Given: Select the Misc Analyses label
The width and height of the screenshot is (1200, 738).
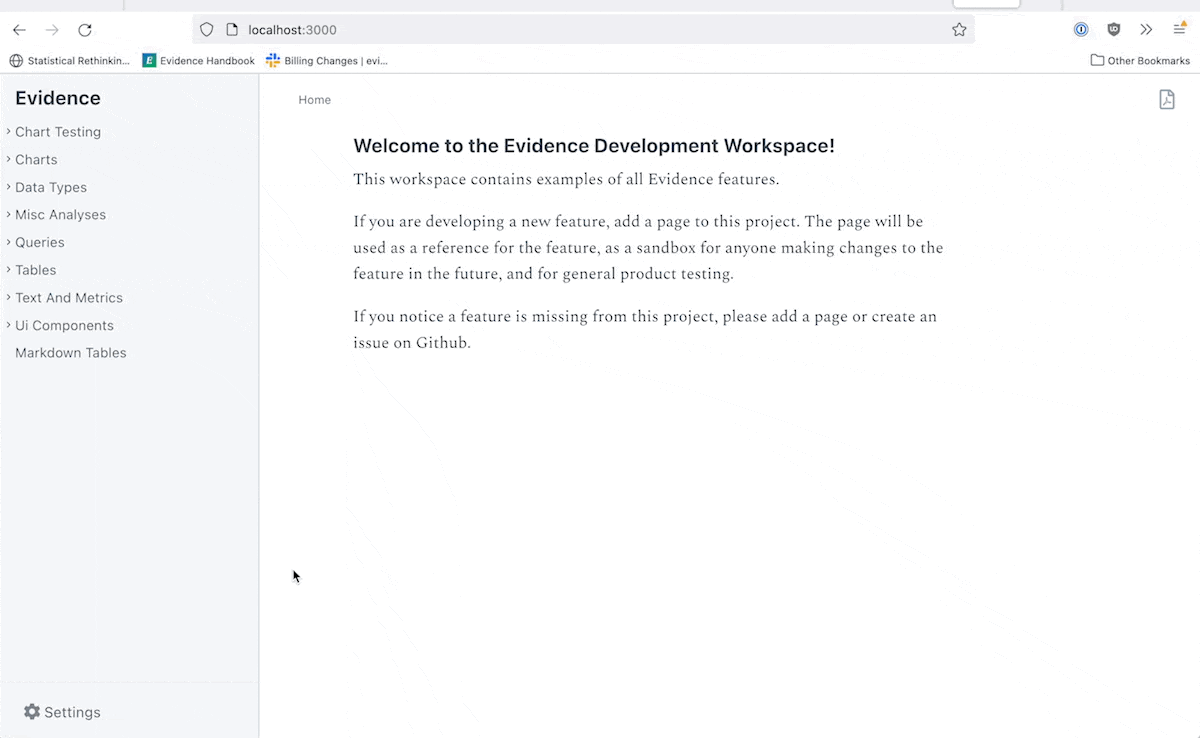Looking at the screenshot, I should pos(60,215).
